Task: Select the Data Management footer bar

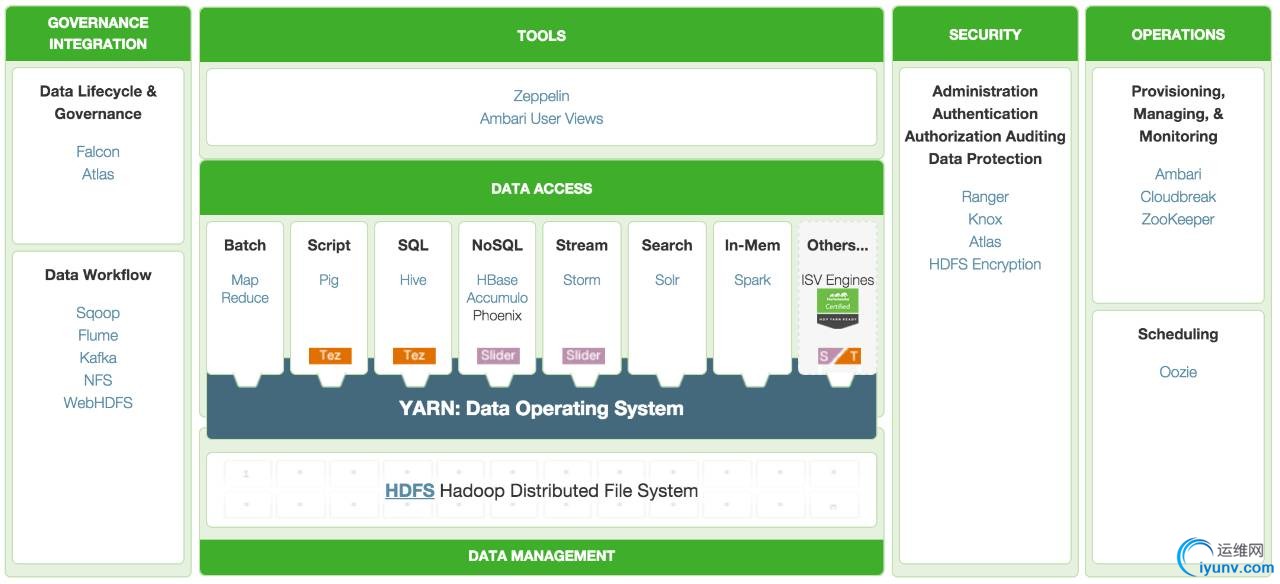Action: point(541,556)
